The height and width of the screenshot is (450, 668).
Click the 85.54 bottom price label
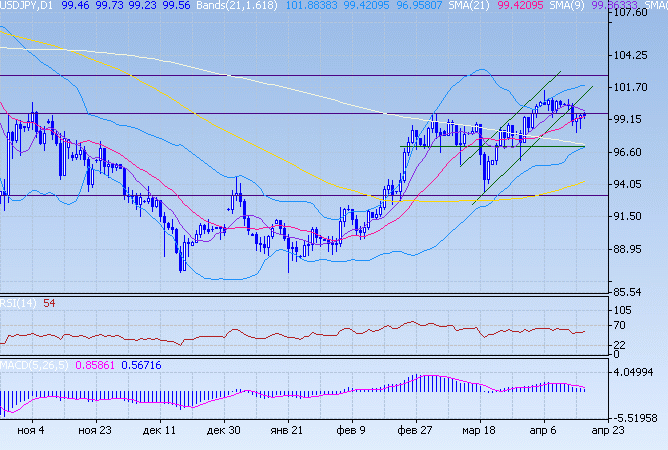[635, 292]
